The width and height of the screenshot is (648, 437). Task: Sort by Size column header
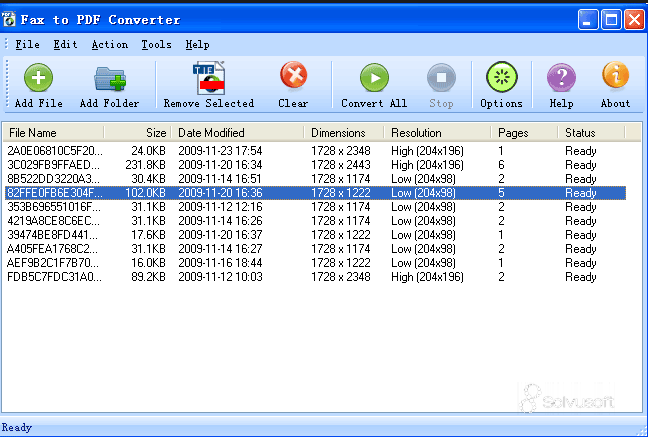(138, 133)
